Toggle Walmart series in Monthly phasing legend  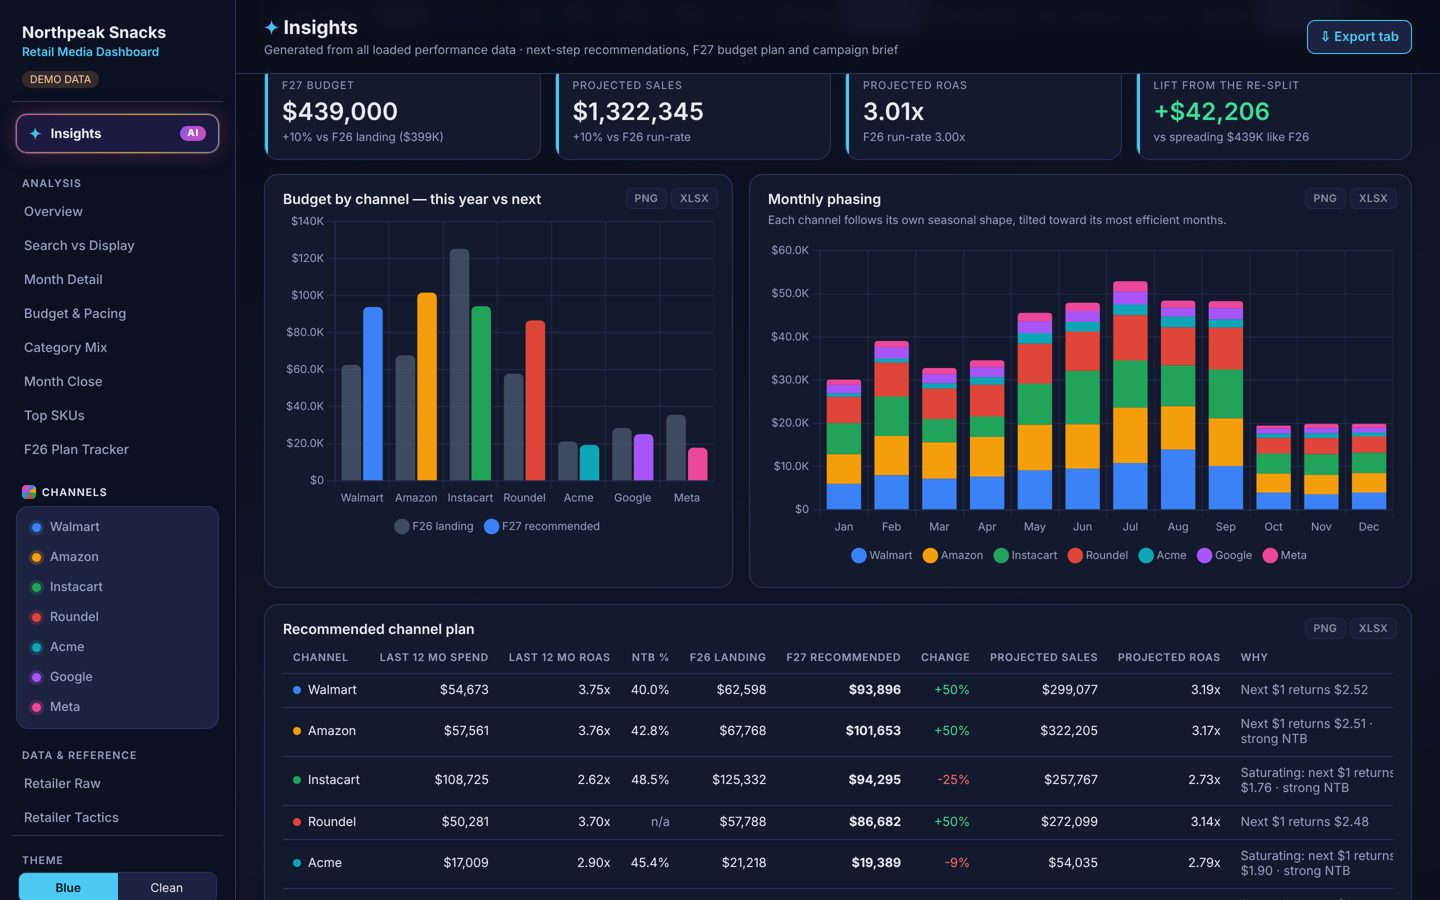tap(881, 556)
